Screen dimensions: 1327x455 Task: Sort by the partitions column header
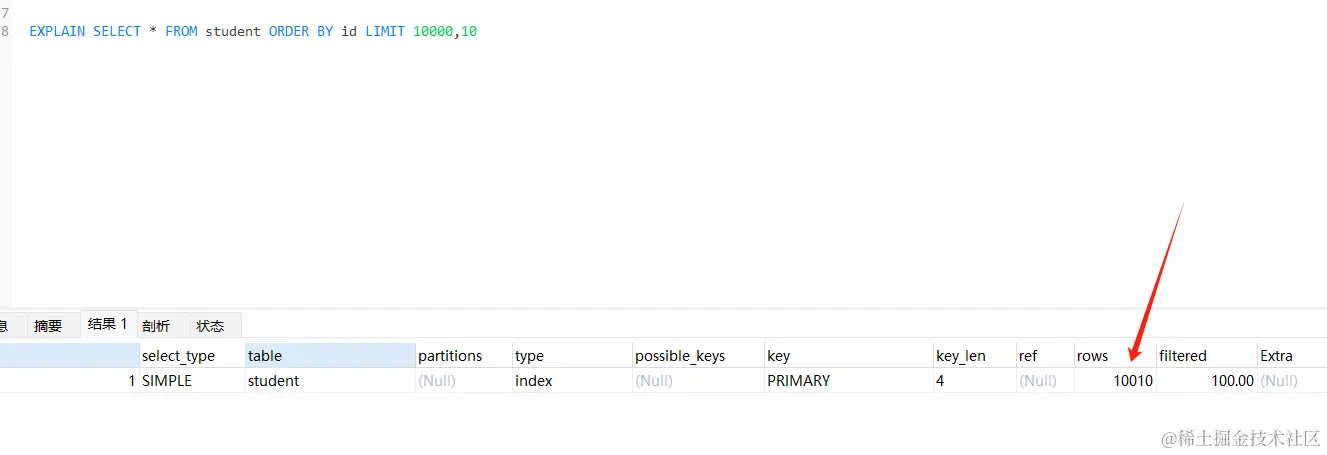(450, 356)
